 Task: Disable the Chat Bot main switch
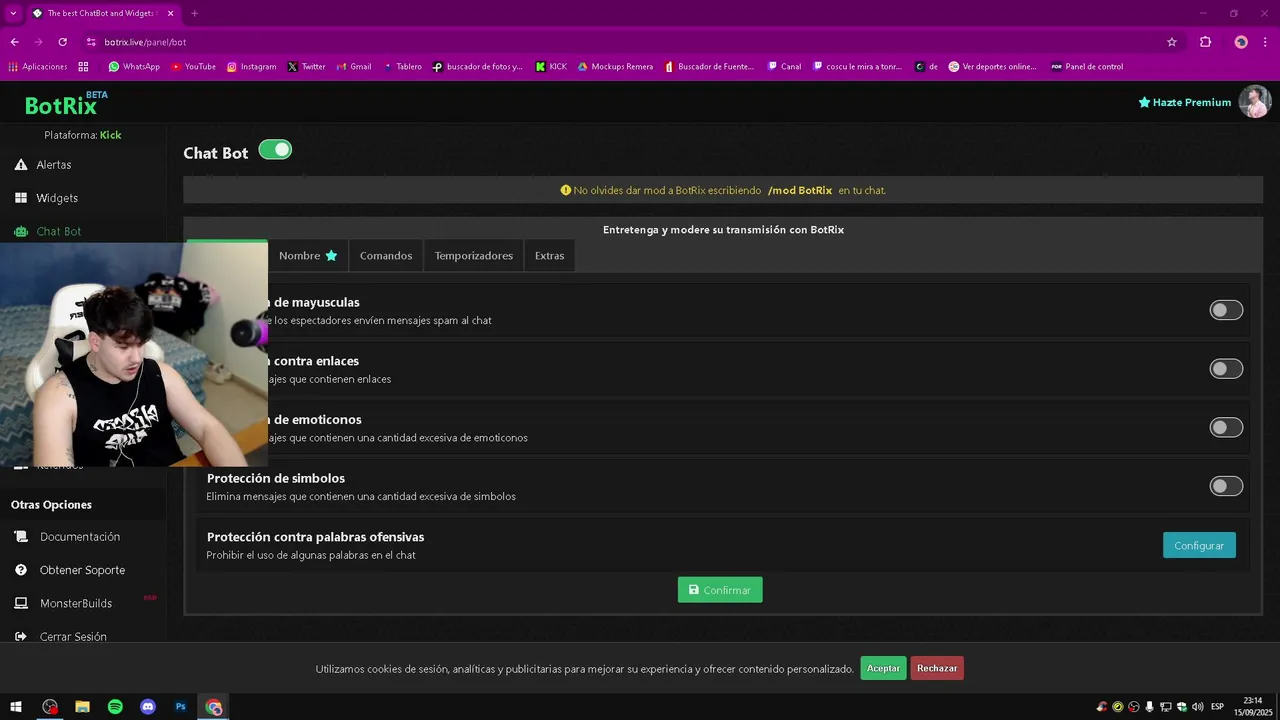275,150
